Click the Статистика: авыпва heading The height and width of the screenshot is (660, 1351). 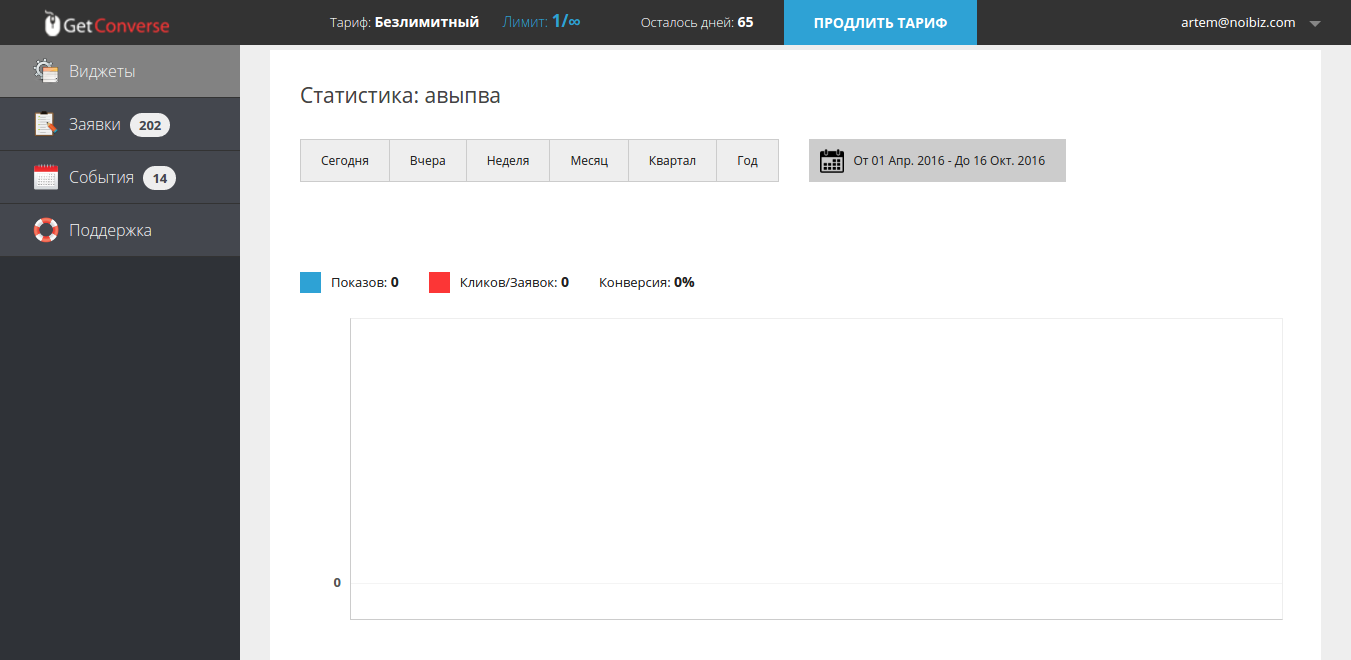[400, 96]
